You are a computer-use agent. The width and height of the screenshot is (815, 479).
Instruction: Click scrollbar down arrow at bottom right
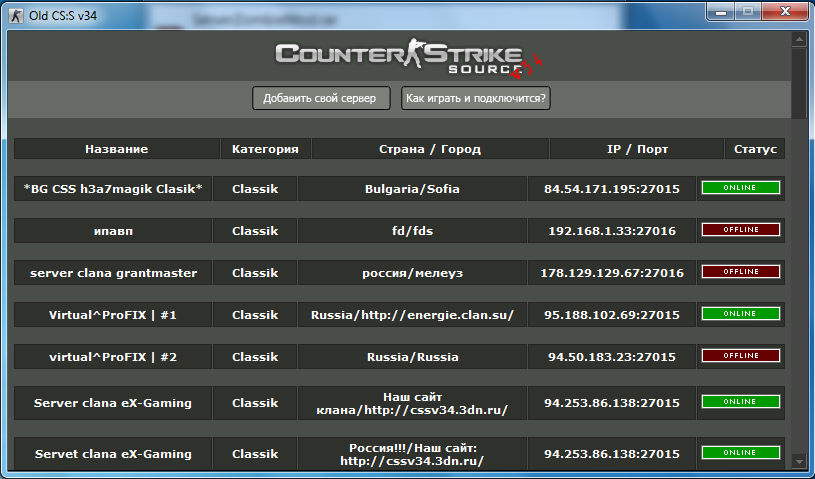click(799, 461)
